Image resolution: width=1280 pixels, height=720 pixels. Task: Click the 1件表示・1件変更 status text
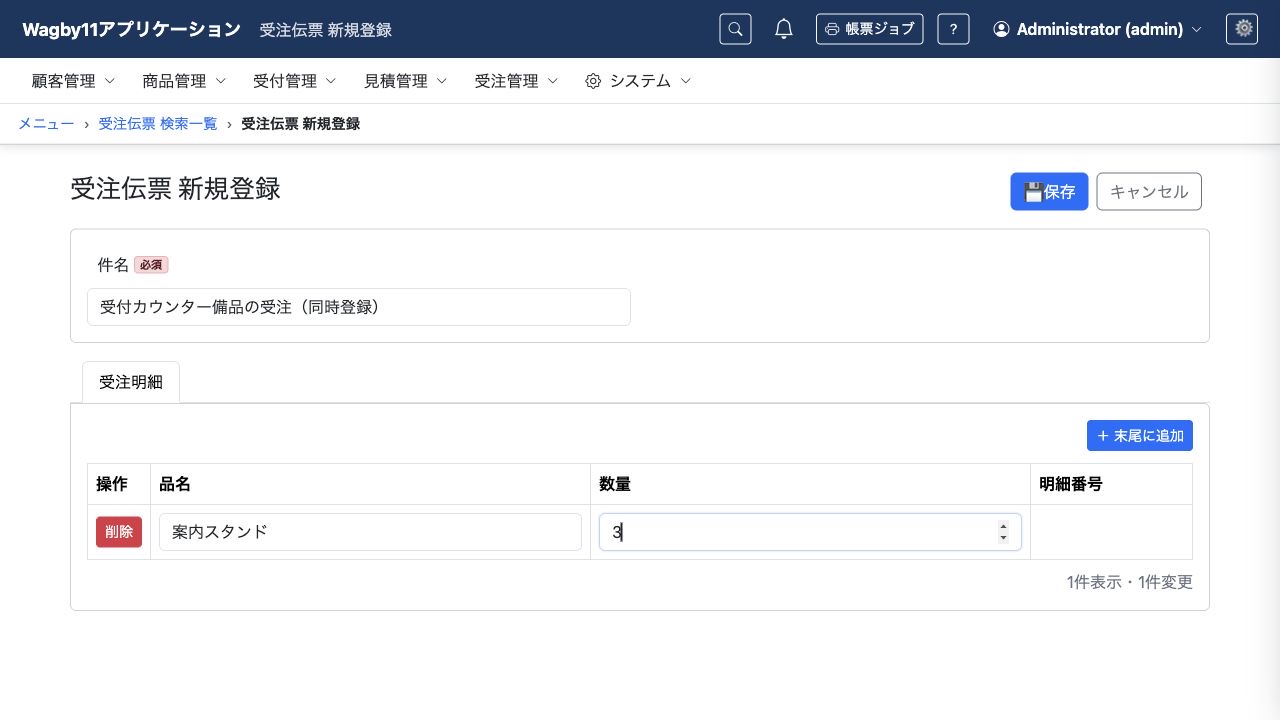(1130, 582)
